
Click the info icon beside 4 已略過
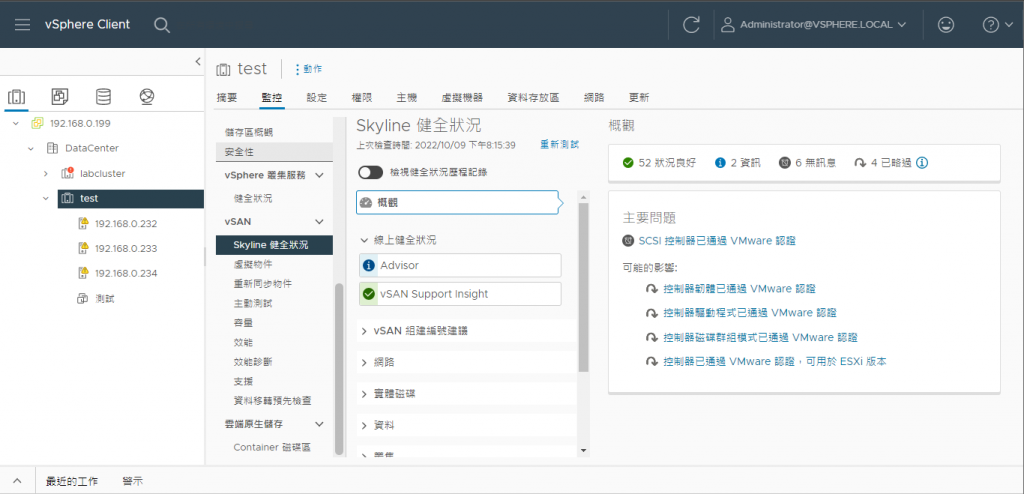coord(922,163)
